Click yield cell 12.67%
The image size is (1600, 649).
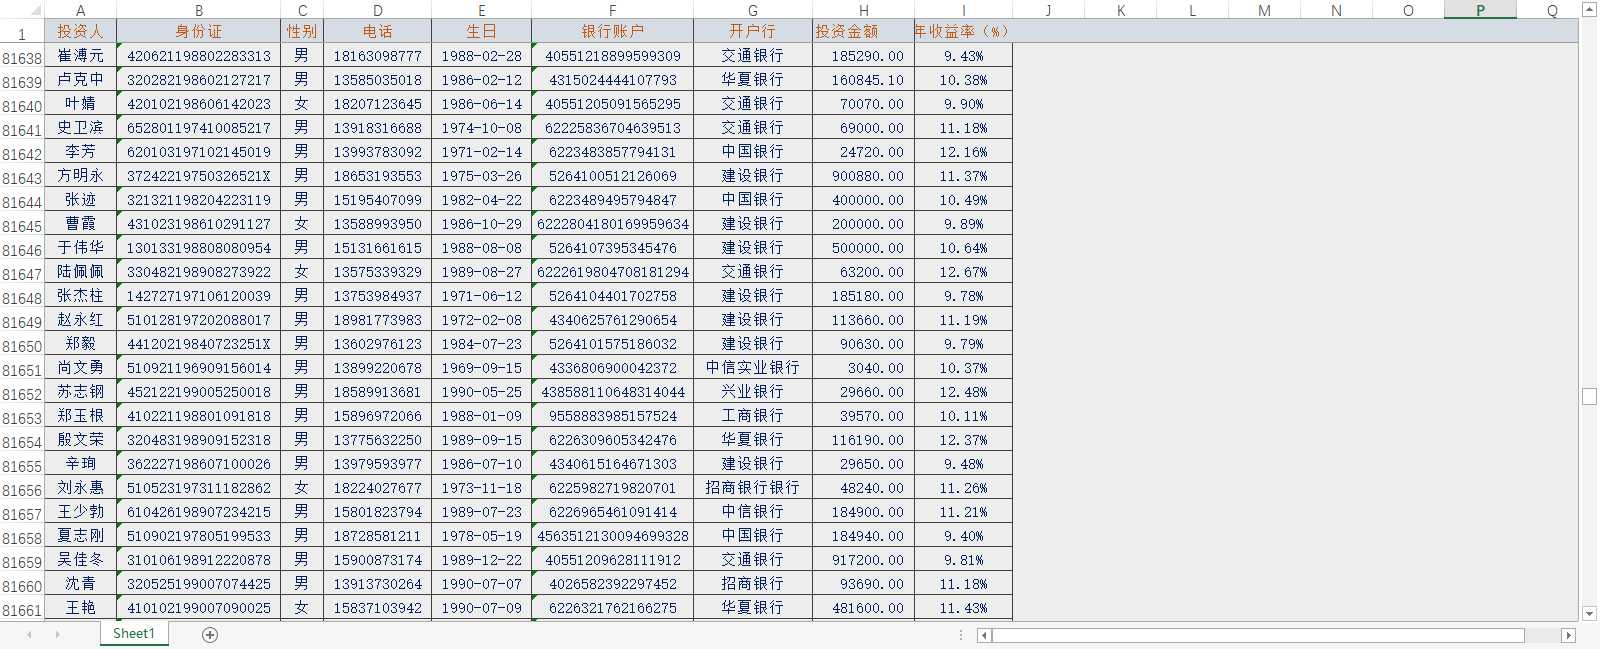(963, 272)
